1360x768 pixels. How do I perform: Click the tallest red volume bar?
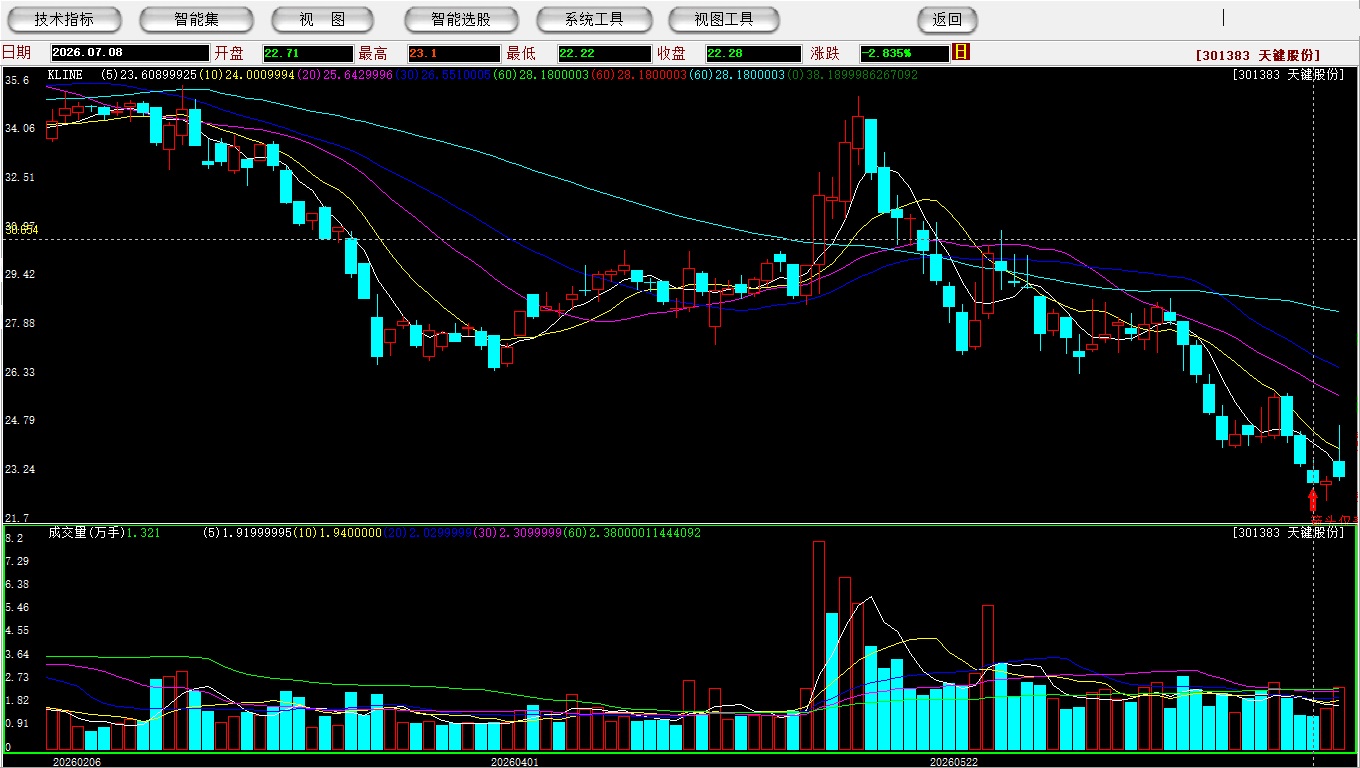click(x=819, y=646)
